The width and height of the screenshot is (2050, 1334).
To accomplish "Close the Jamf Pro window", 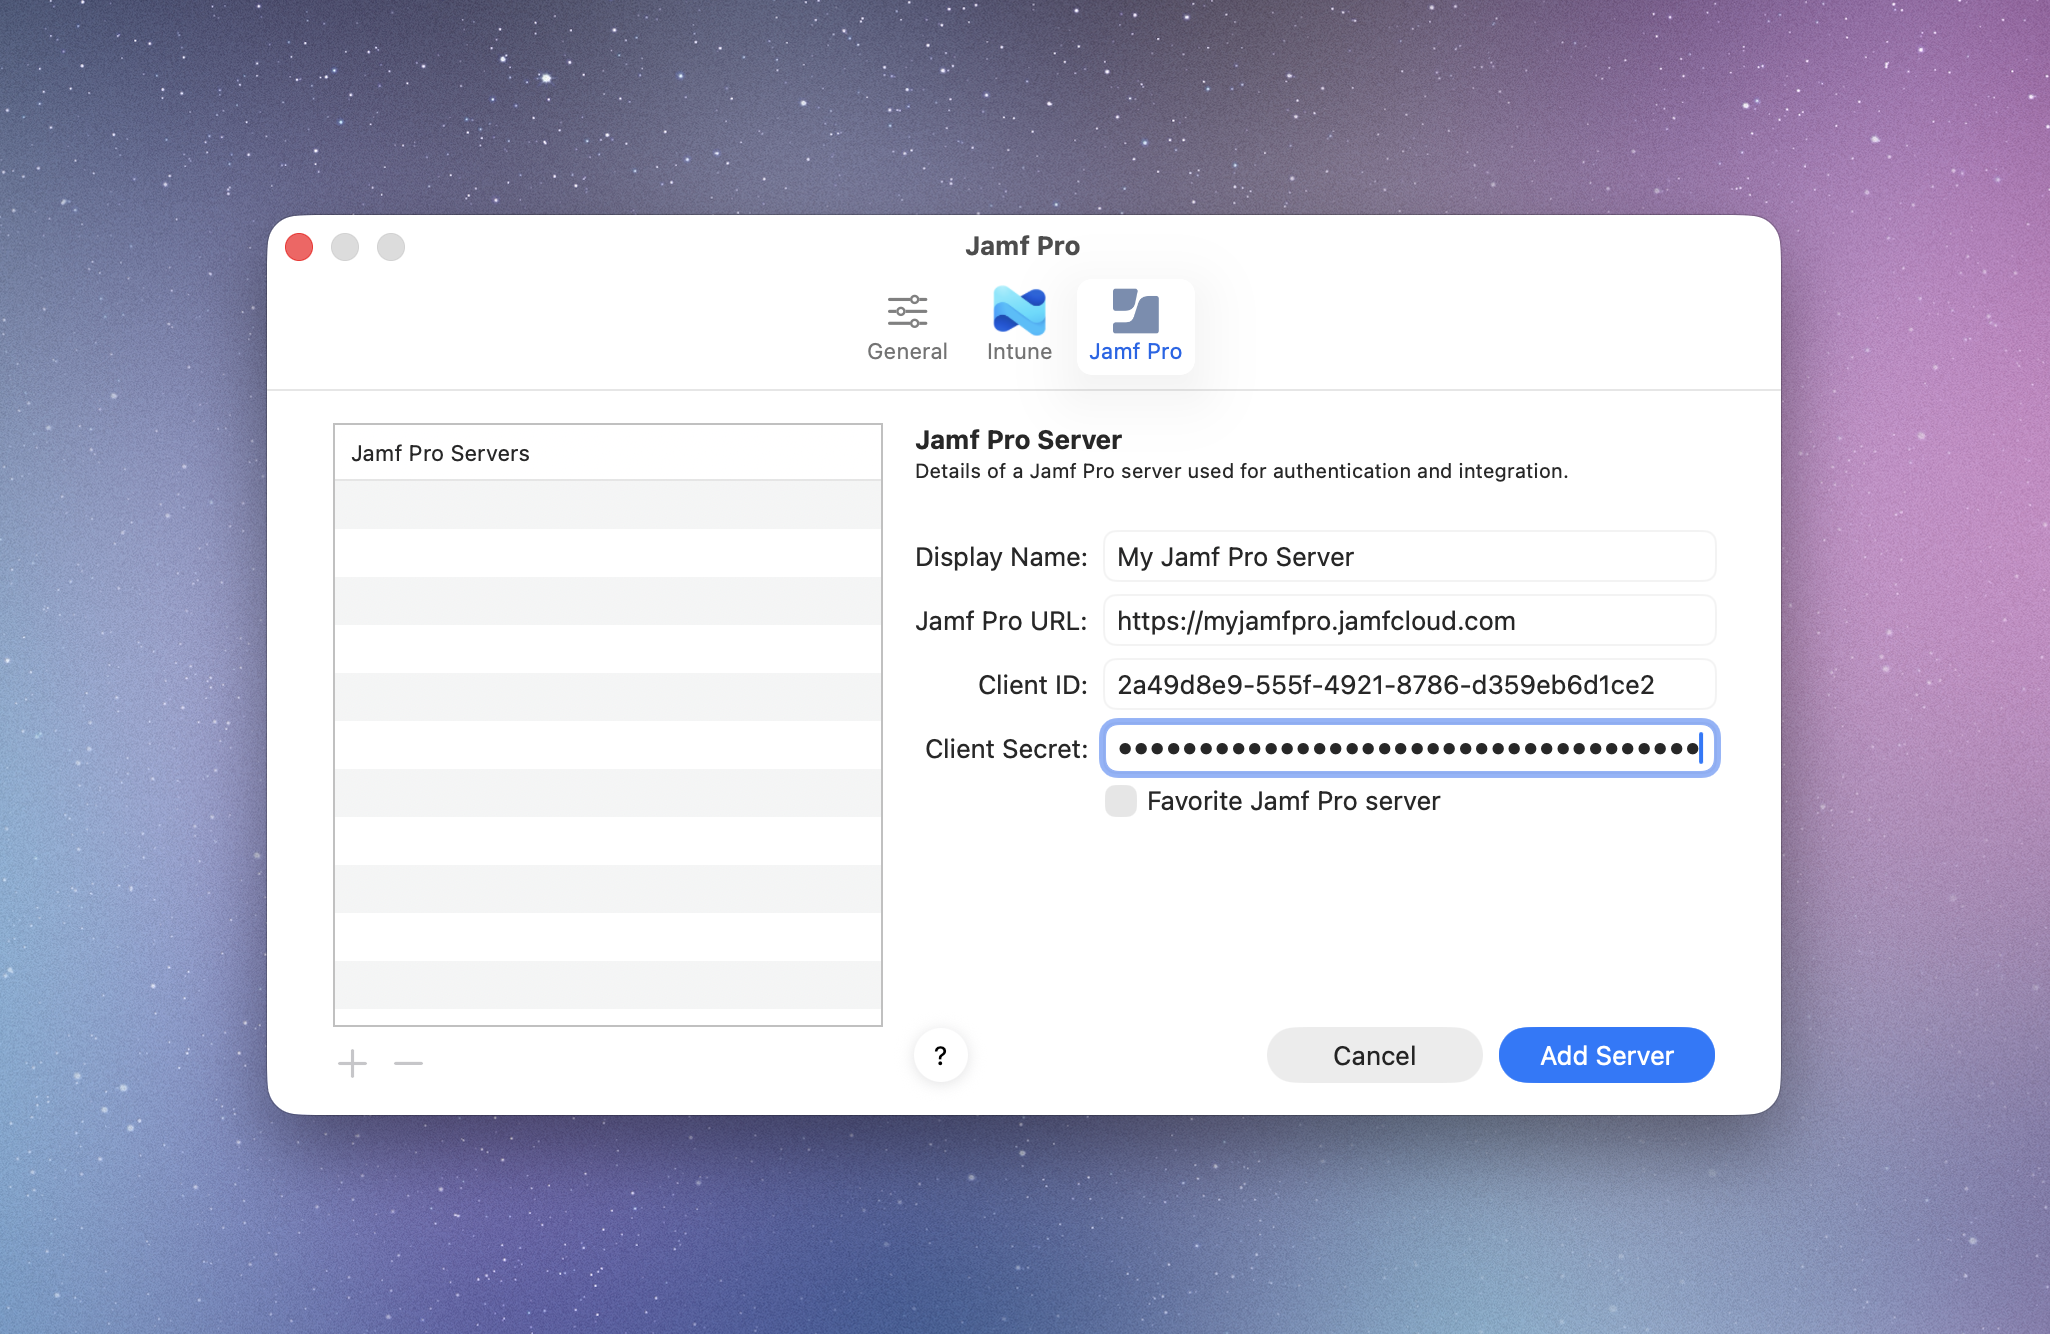I will pyautogui.click(x=299, y=247).
